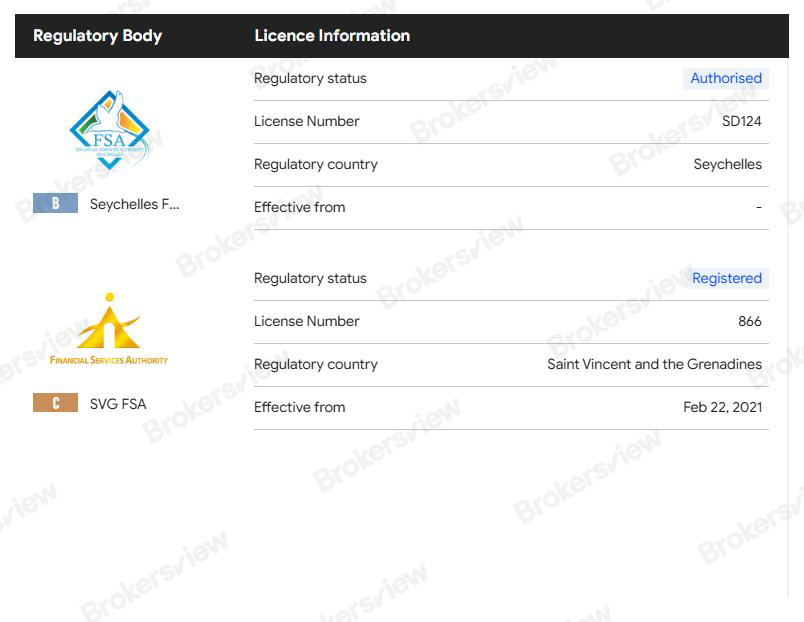This screenshot has width=804, height=622.
Task: Click the first Regulatory status label
Action: tap(310, 78)
